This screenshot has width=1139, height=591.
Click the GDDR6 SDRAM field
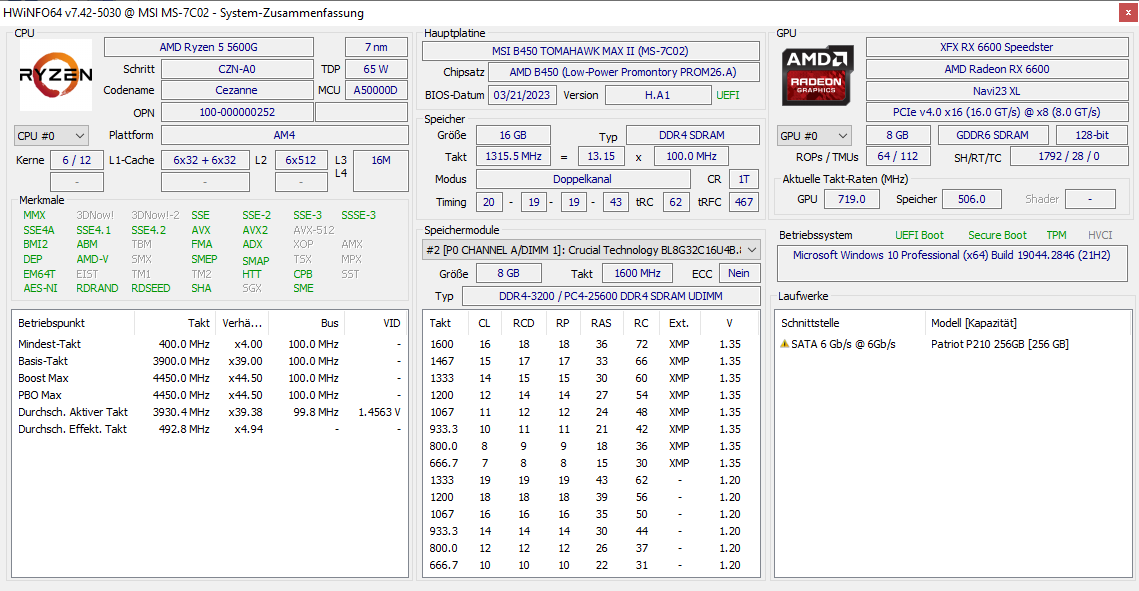(x=992, y=135)
